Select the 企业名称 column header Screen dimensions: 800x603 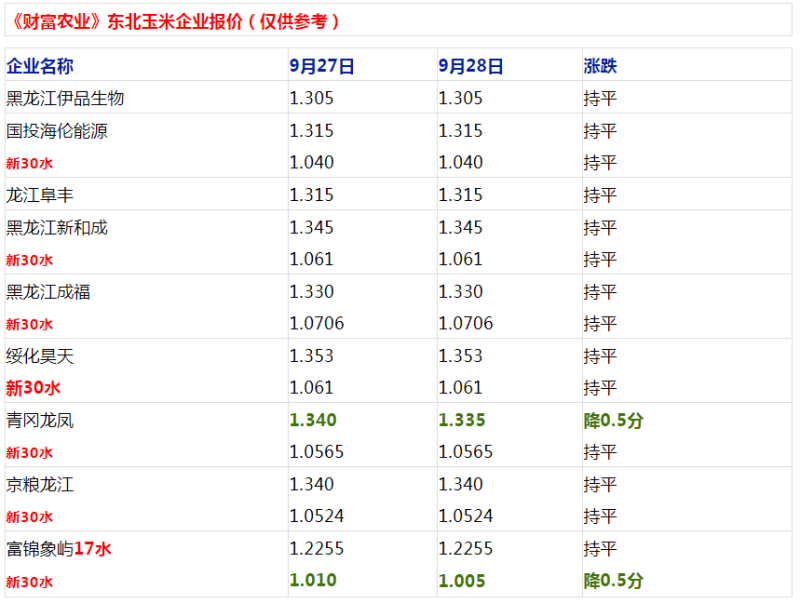[40, 66]
